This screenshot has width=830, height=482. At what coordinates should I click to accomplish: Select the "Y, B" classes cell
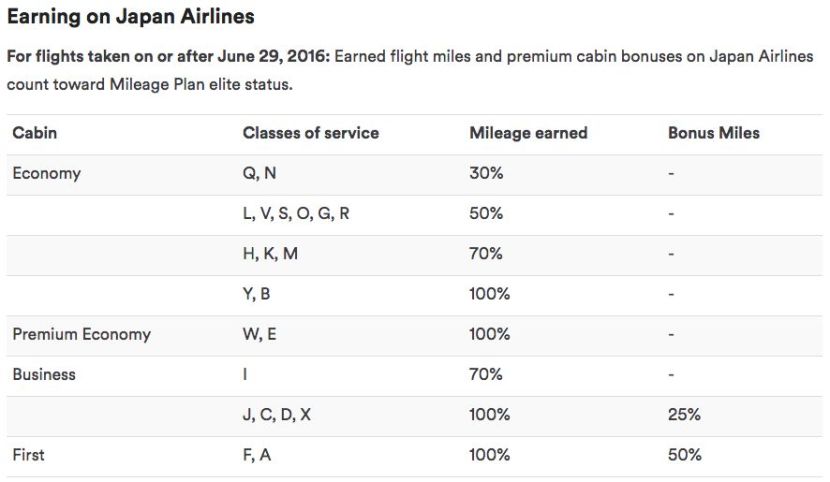click(x=257, y=294)
